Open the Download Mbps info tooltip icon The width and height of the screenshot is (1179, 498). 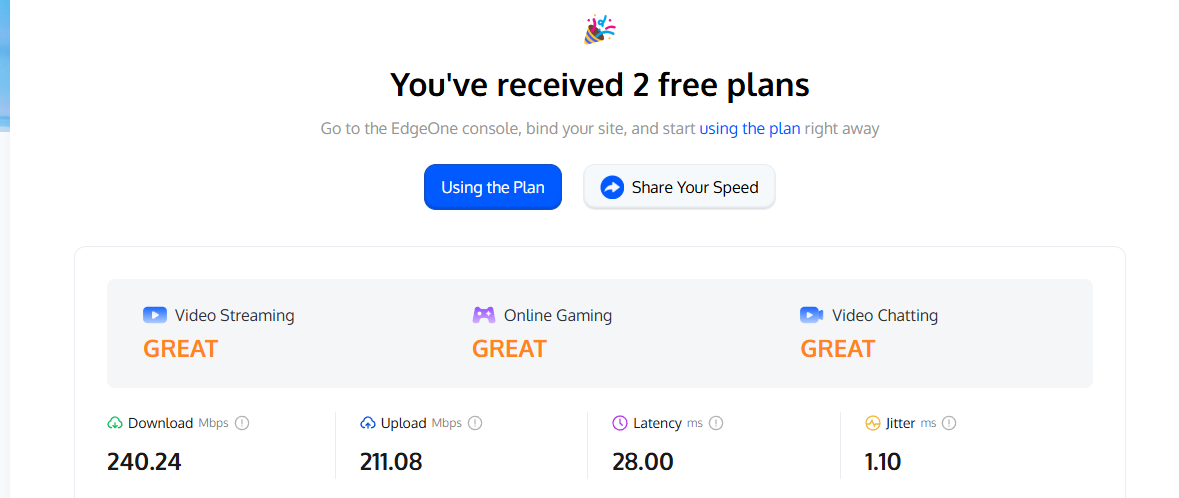[241, 423]
